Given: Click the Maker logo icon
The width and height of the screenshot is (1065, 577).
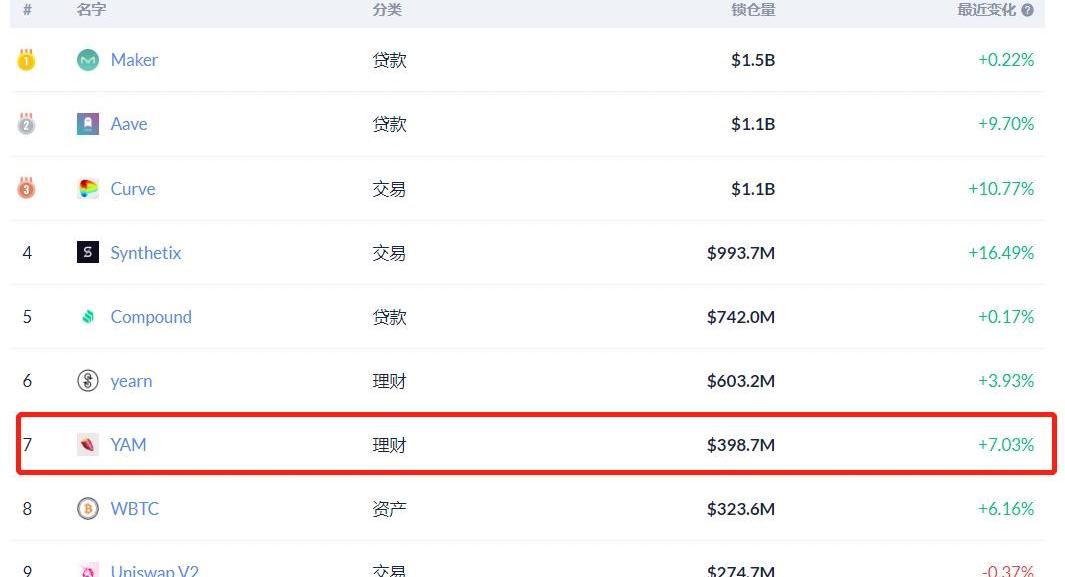Looking at the screenshot, I should pos(88,60).
